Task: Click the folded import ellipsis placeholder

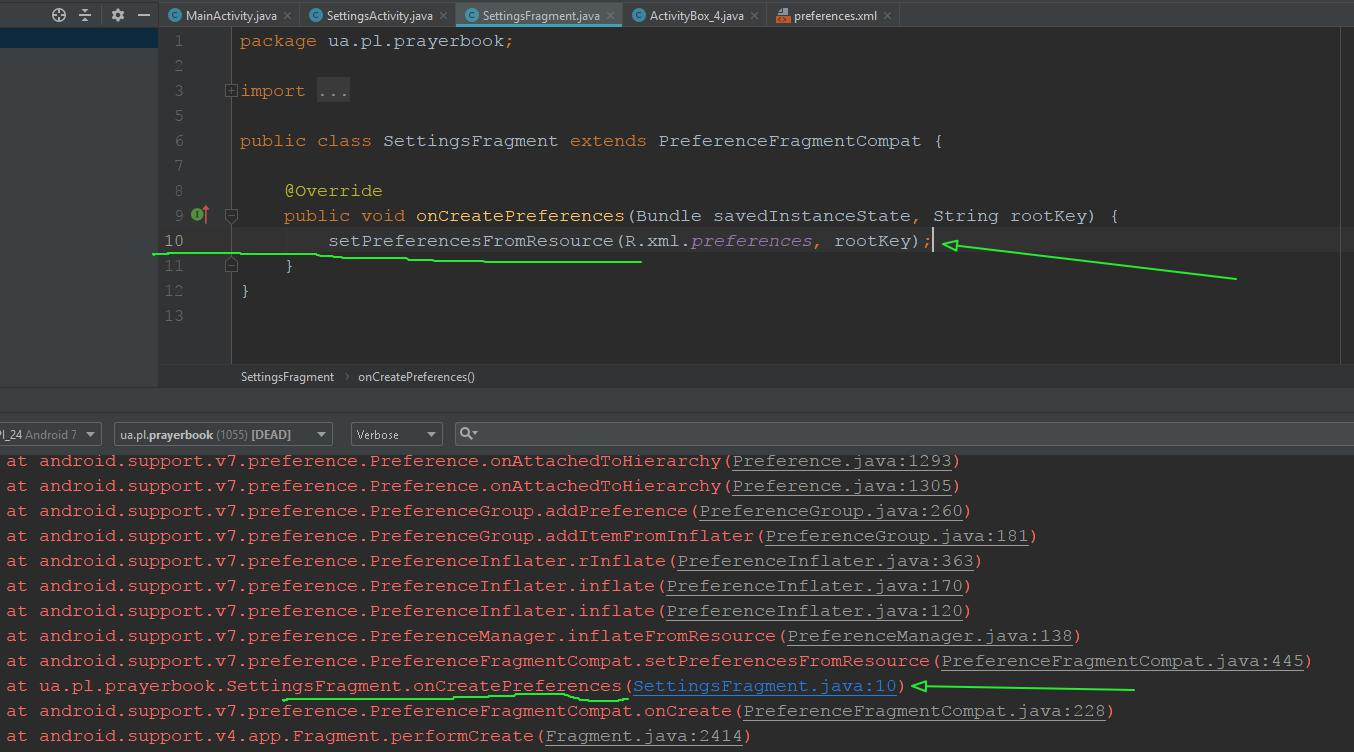Action: pyautogui.click(x=333, y=91)
